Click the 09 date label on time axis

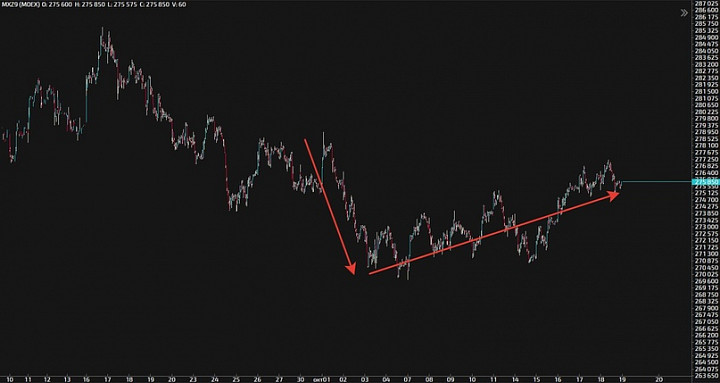coord(450,379)
